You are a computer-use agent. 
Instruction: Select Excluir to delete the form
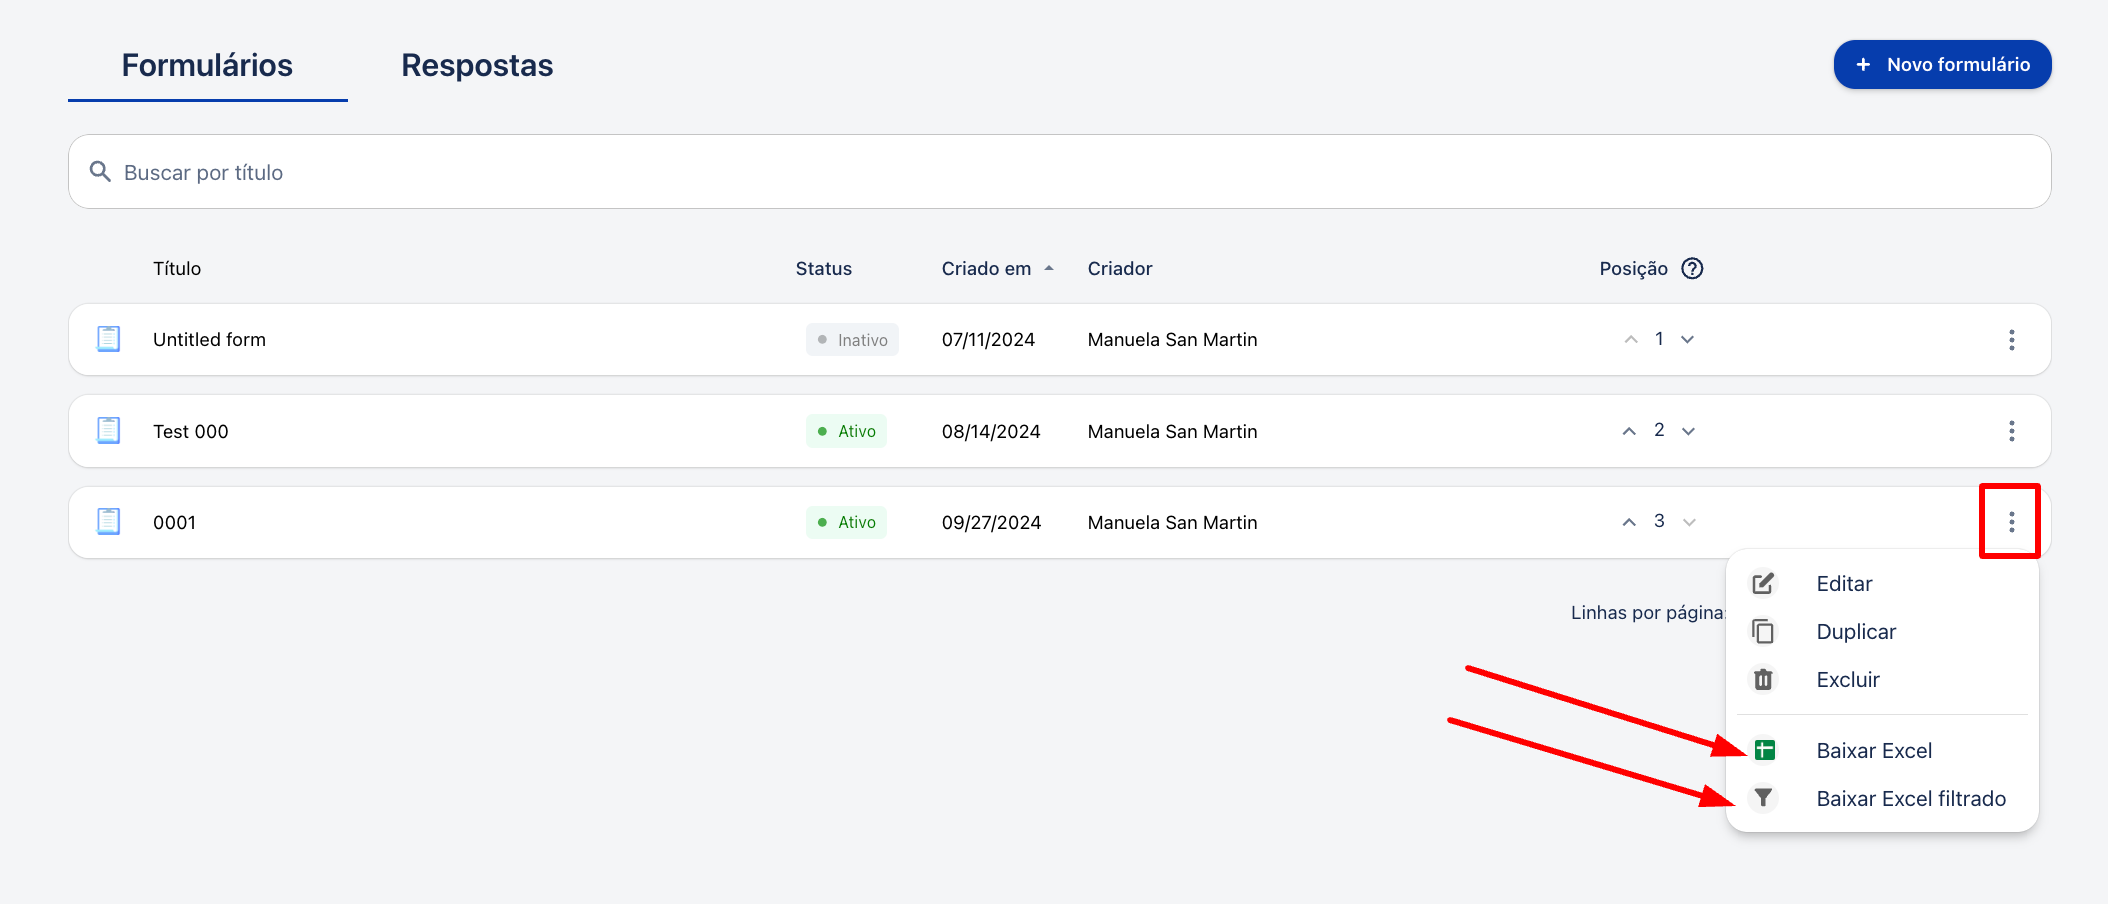coord(1848,680)
